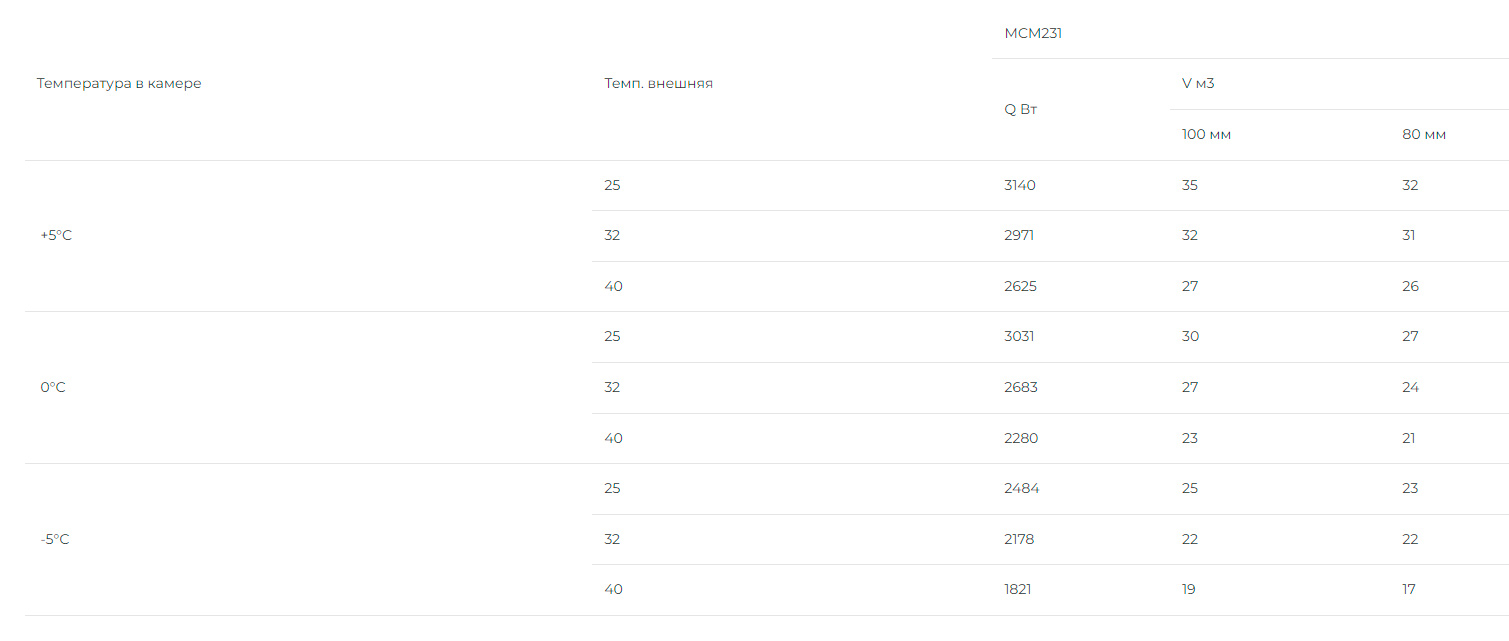Click the 'Температура в камере' column header
Viewport: 1509px width, 641px height.
119,83
